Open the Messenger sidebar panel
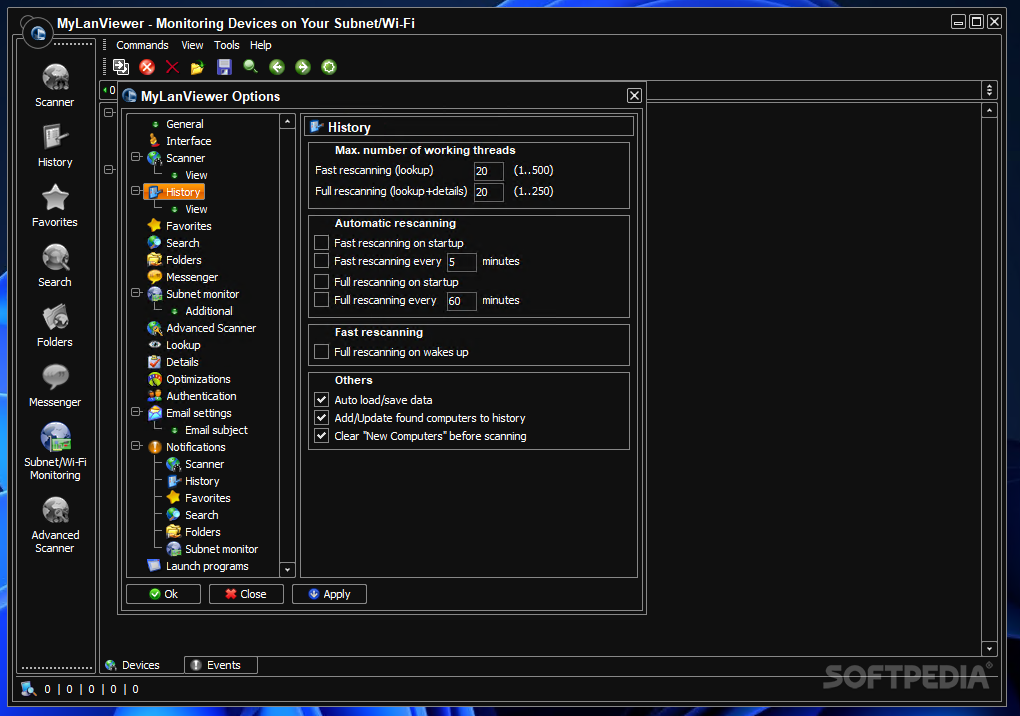The width and height of the screenshot is (1020, 716). (x=55, y=386)
